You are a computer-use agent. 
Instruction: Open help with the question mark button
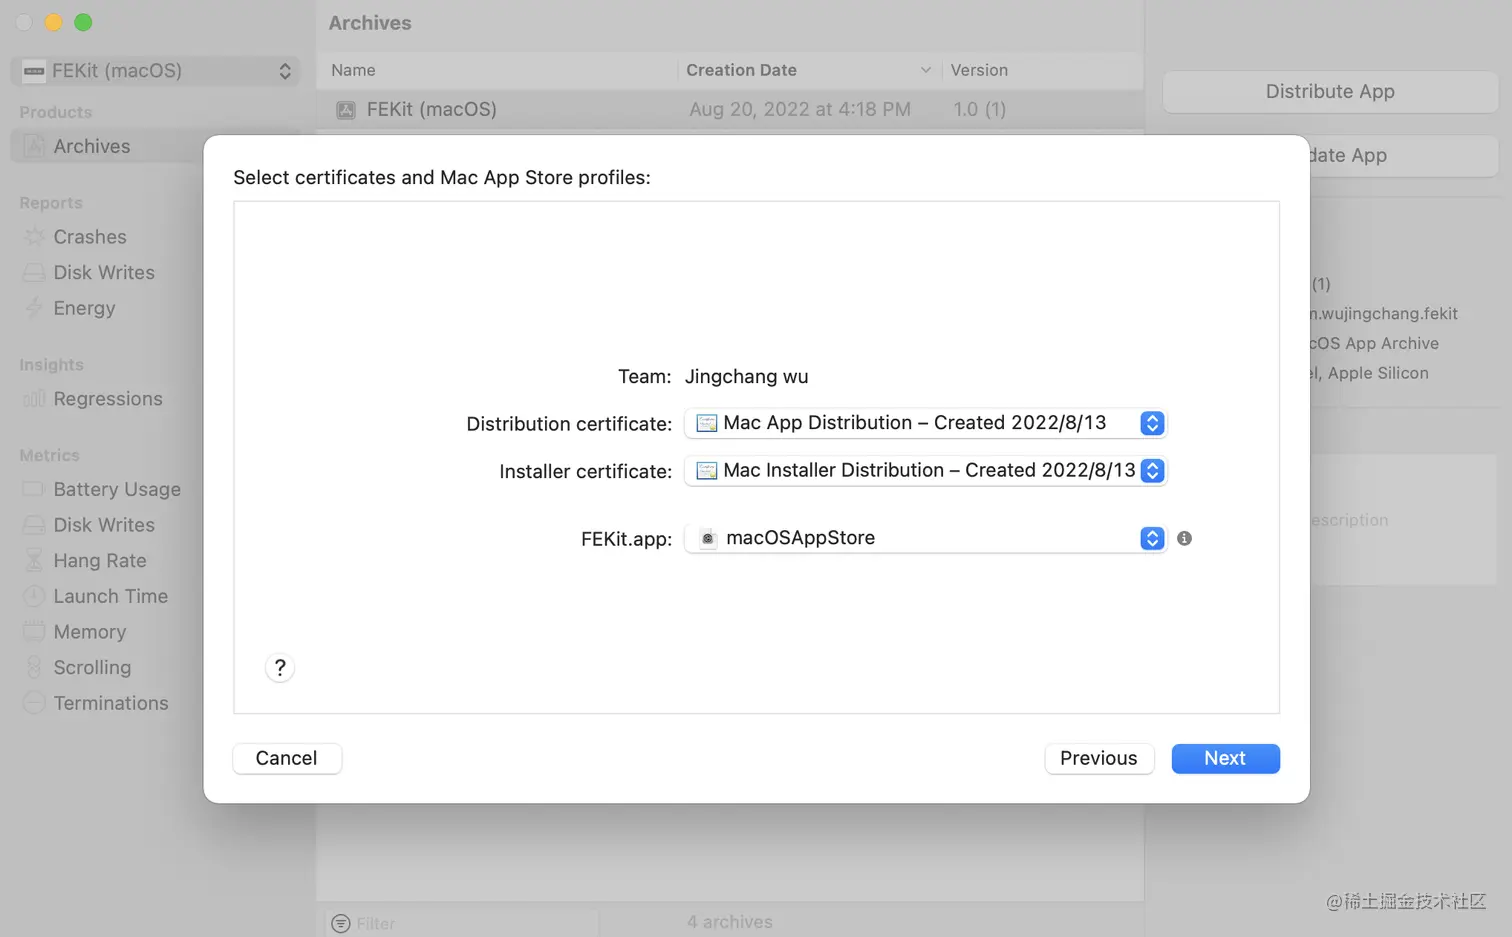coord(280,668)
